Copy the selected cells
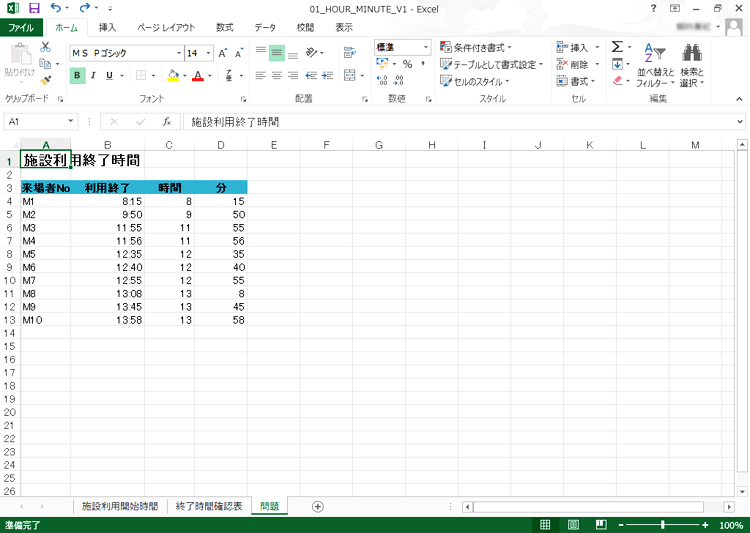Viewport: 750px width, 533px height. [x=45, y=63]
